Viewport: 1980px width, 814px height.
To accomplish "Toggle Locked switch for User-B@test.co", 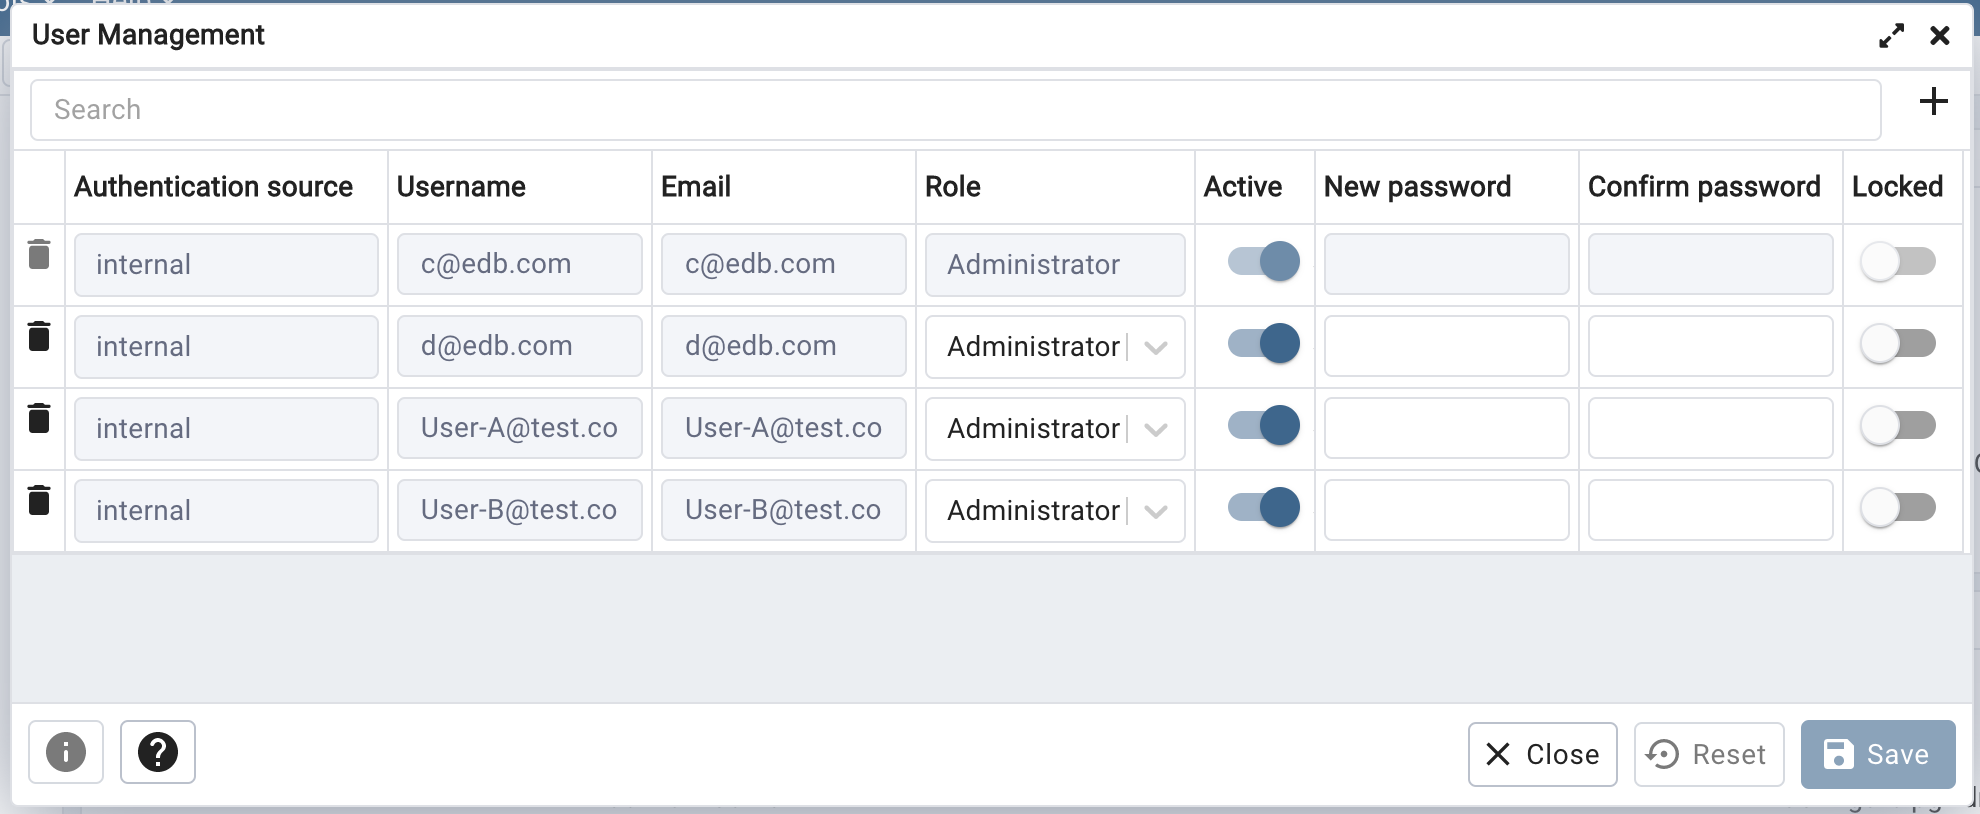I will tap(1897, 508).
